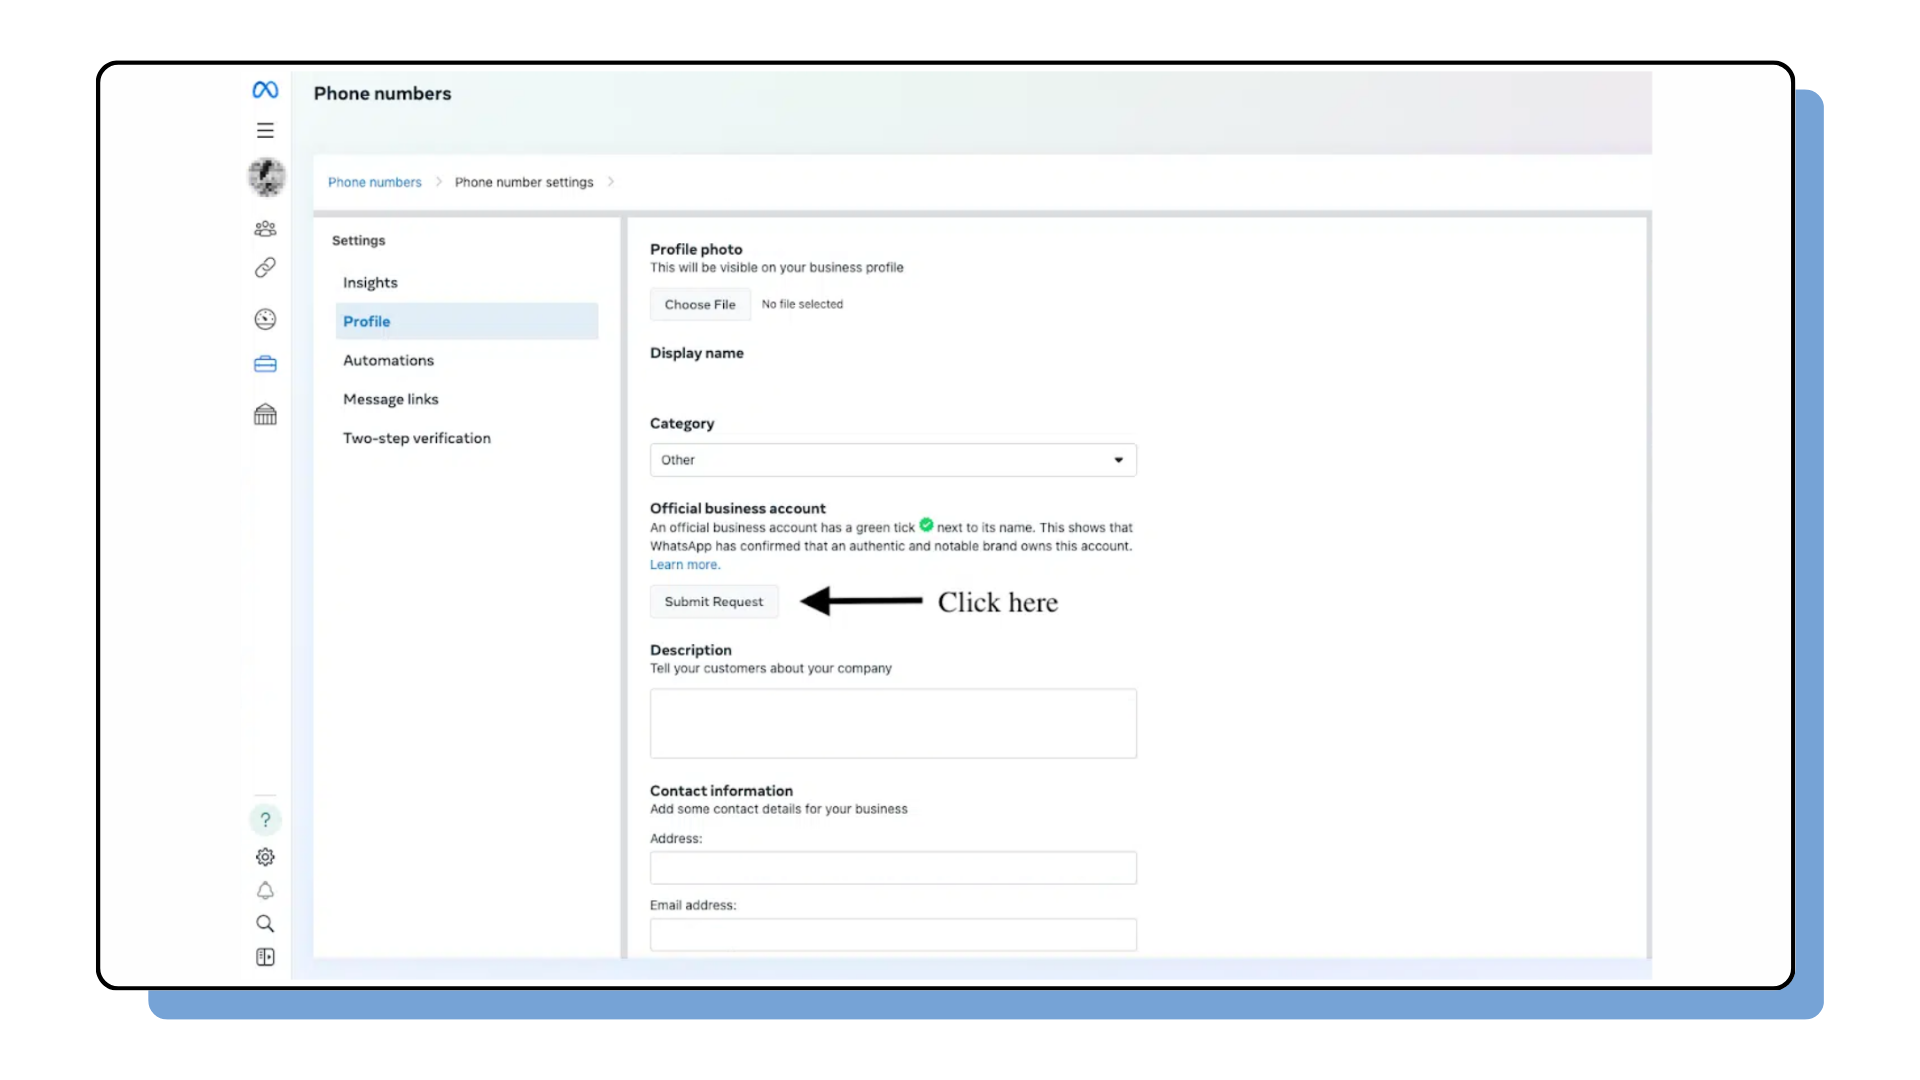
Task: Open the Profile settings menu item
Action: [367, 320]
